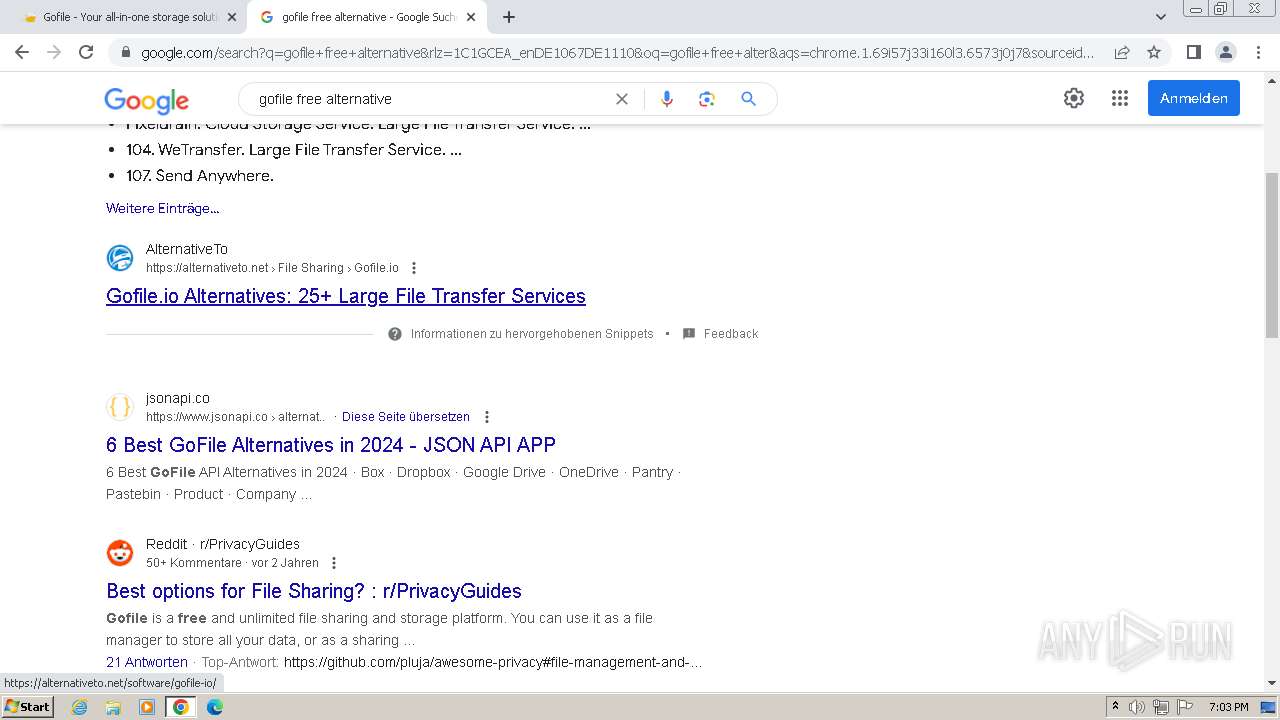Open Chrome profile avatar menu

coord(1225,52)
